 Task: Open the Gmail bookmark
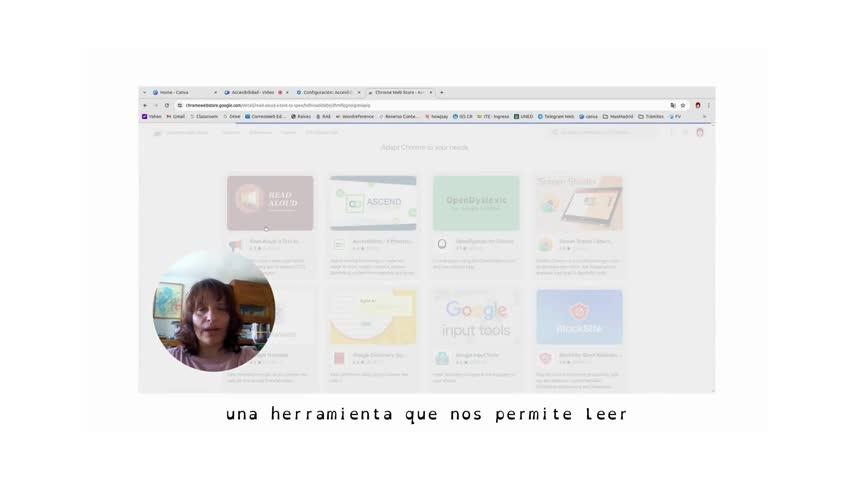pyautogui.click(x=176, y=117)
